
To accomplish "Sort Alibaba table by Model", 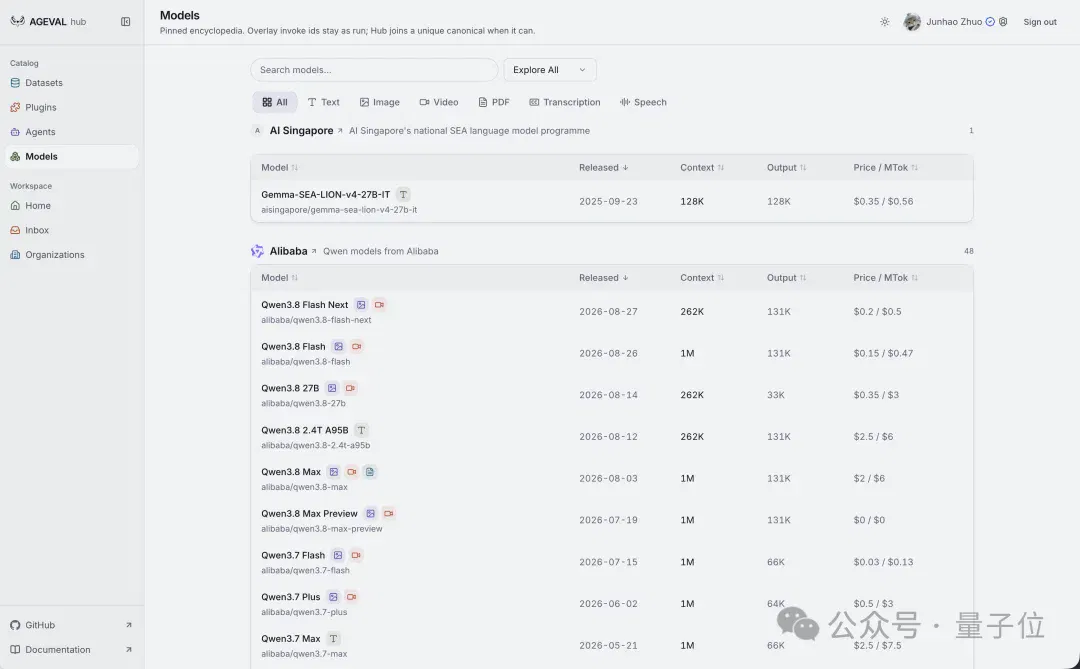I will [x=279, y=278].
